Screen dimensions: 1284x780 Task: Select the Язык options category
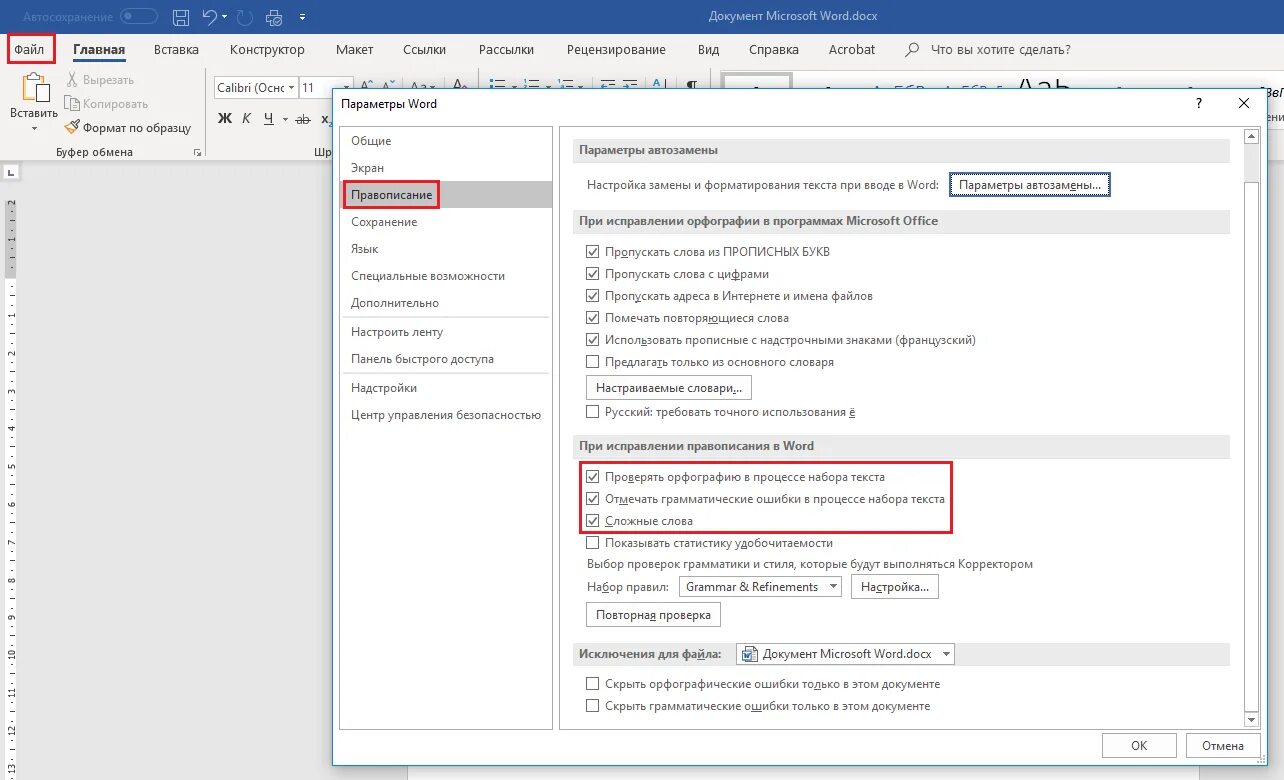click(x=446, y=249)
